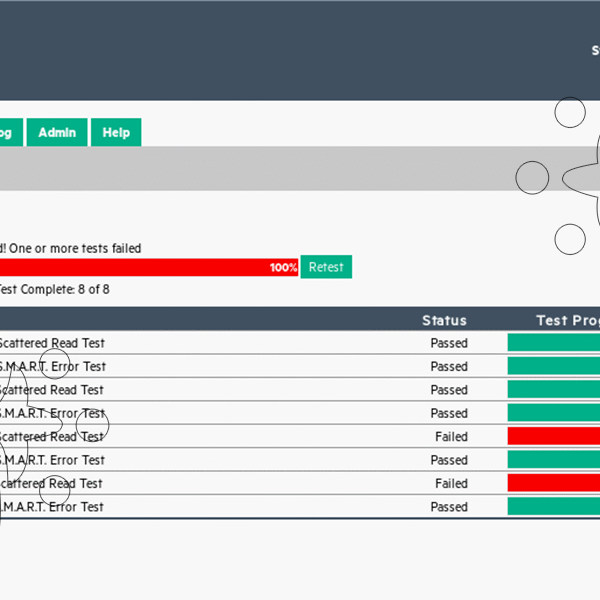Click the 'Test Complete: 8 of 8' text
Image resolution: width=600 pixels, height=600 pixels.
click(54, 290)
